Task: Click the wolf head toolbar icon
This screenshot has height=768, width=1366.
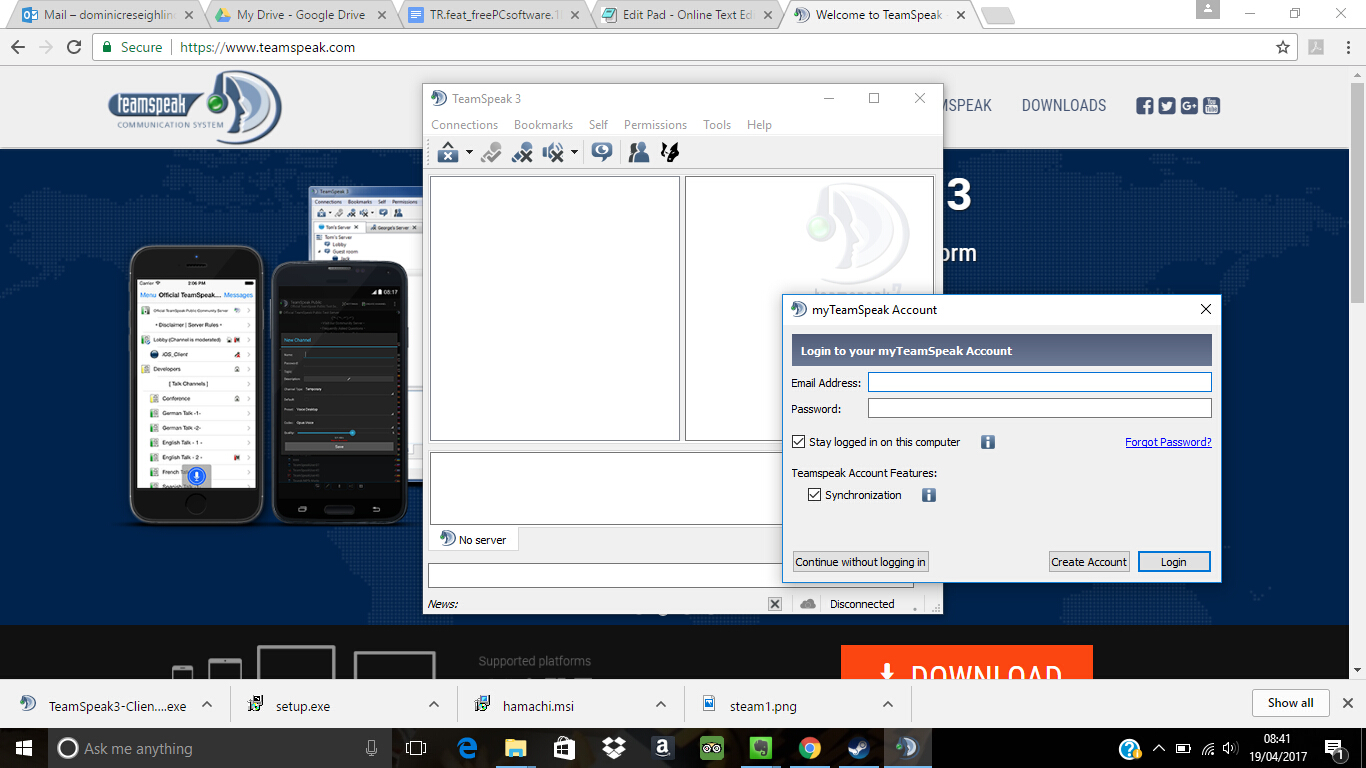Action: pyautogui.click(x=669, y=152)
